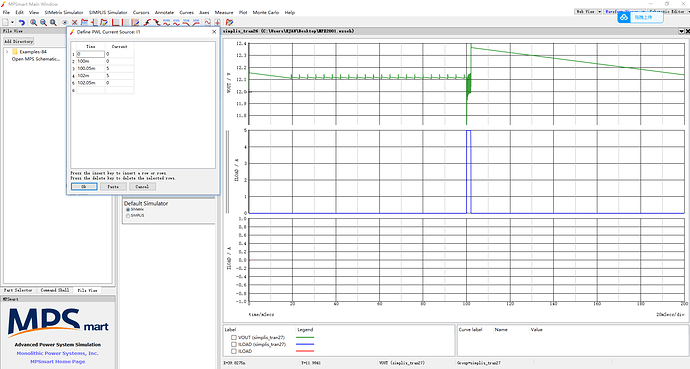Check the ILOAD (simplis_tran27) legend checkbox
The image size is (690, 369).
coord(234,344)
